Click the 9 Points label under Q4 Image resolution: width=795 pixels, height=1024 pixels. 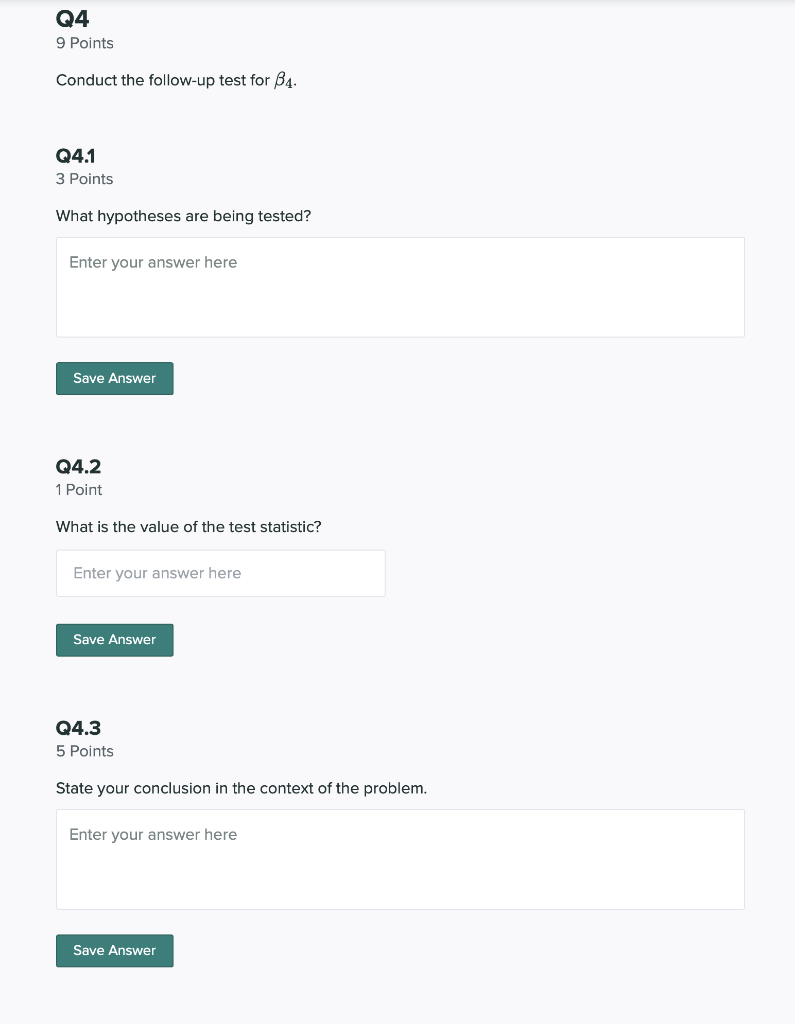(84, 43)
